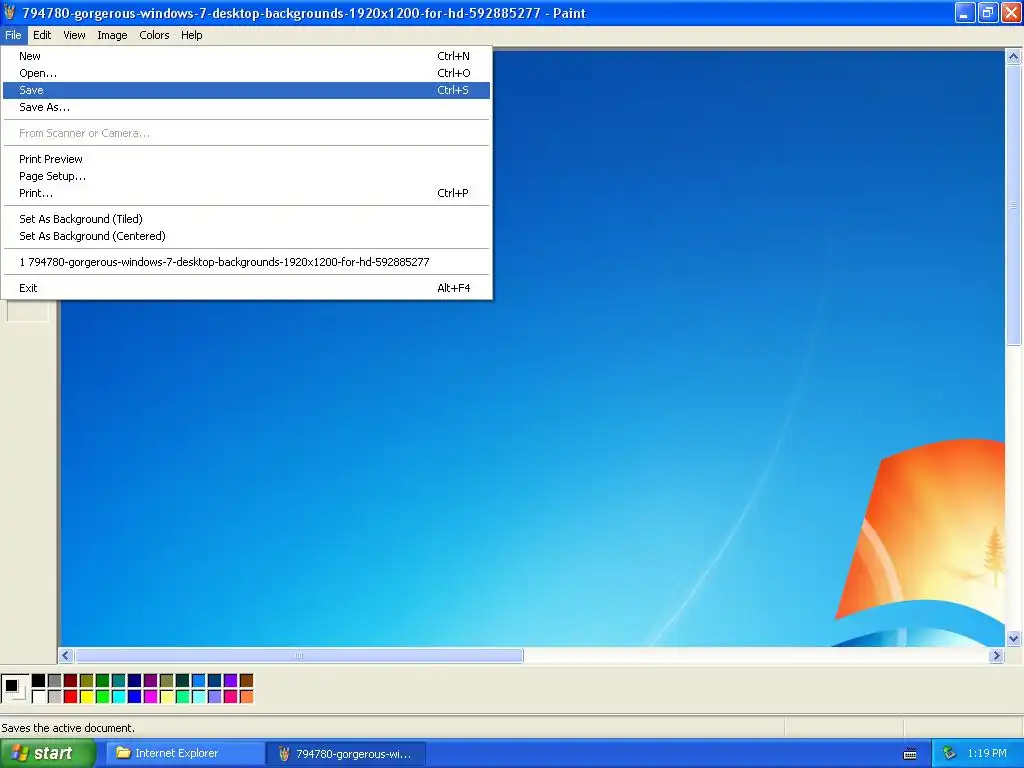Click the vertical scrollbar thumb

1014,204
